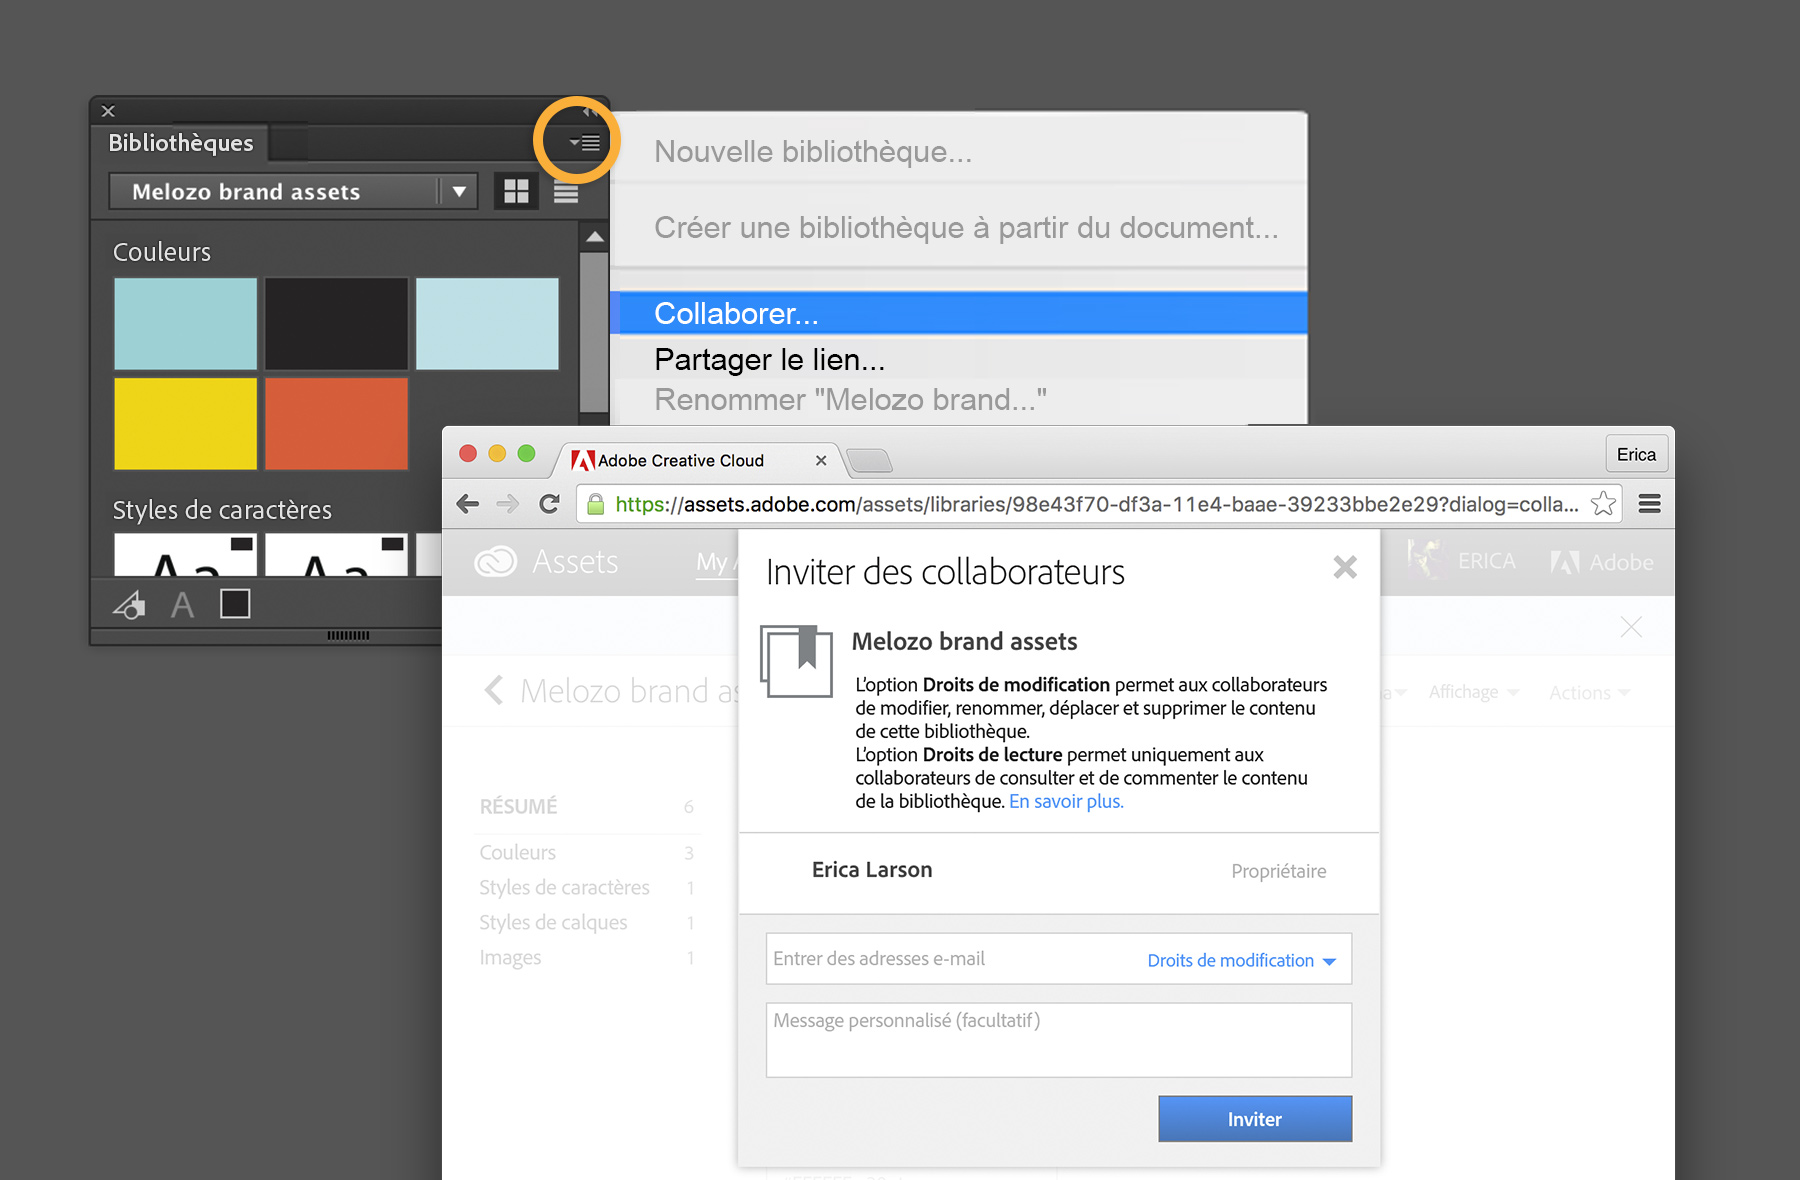Click the Adobe Creative Cloud browser tab

(x=697, y=460)
